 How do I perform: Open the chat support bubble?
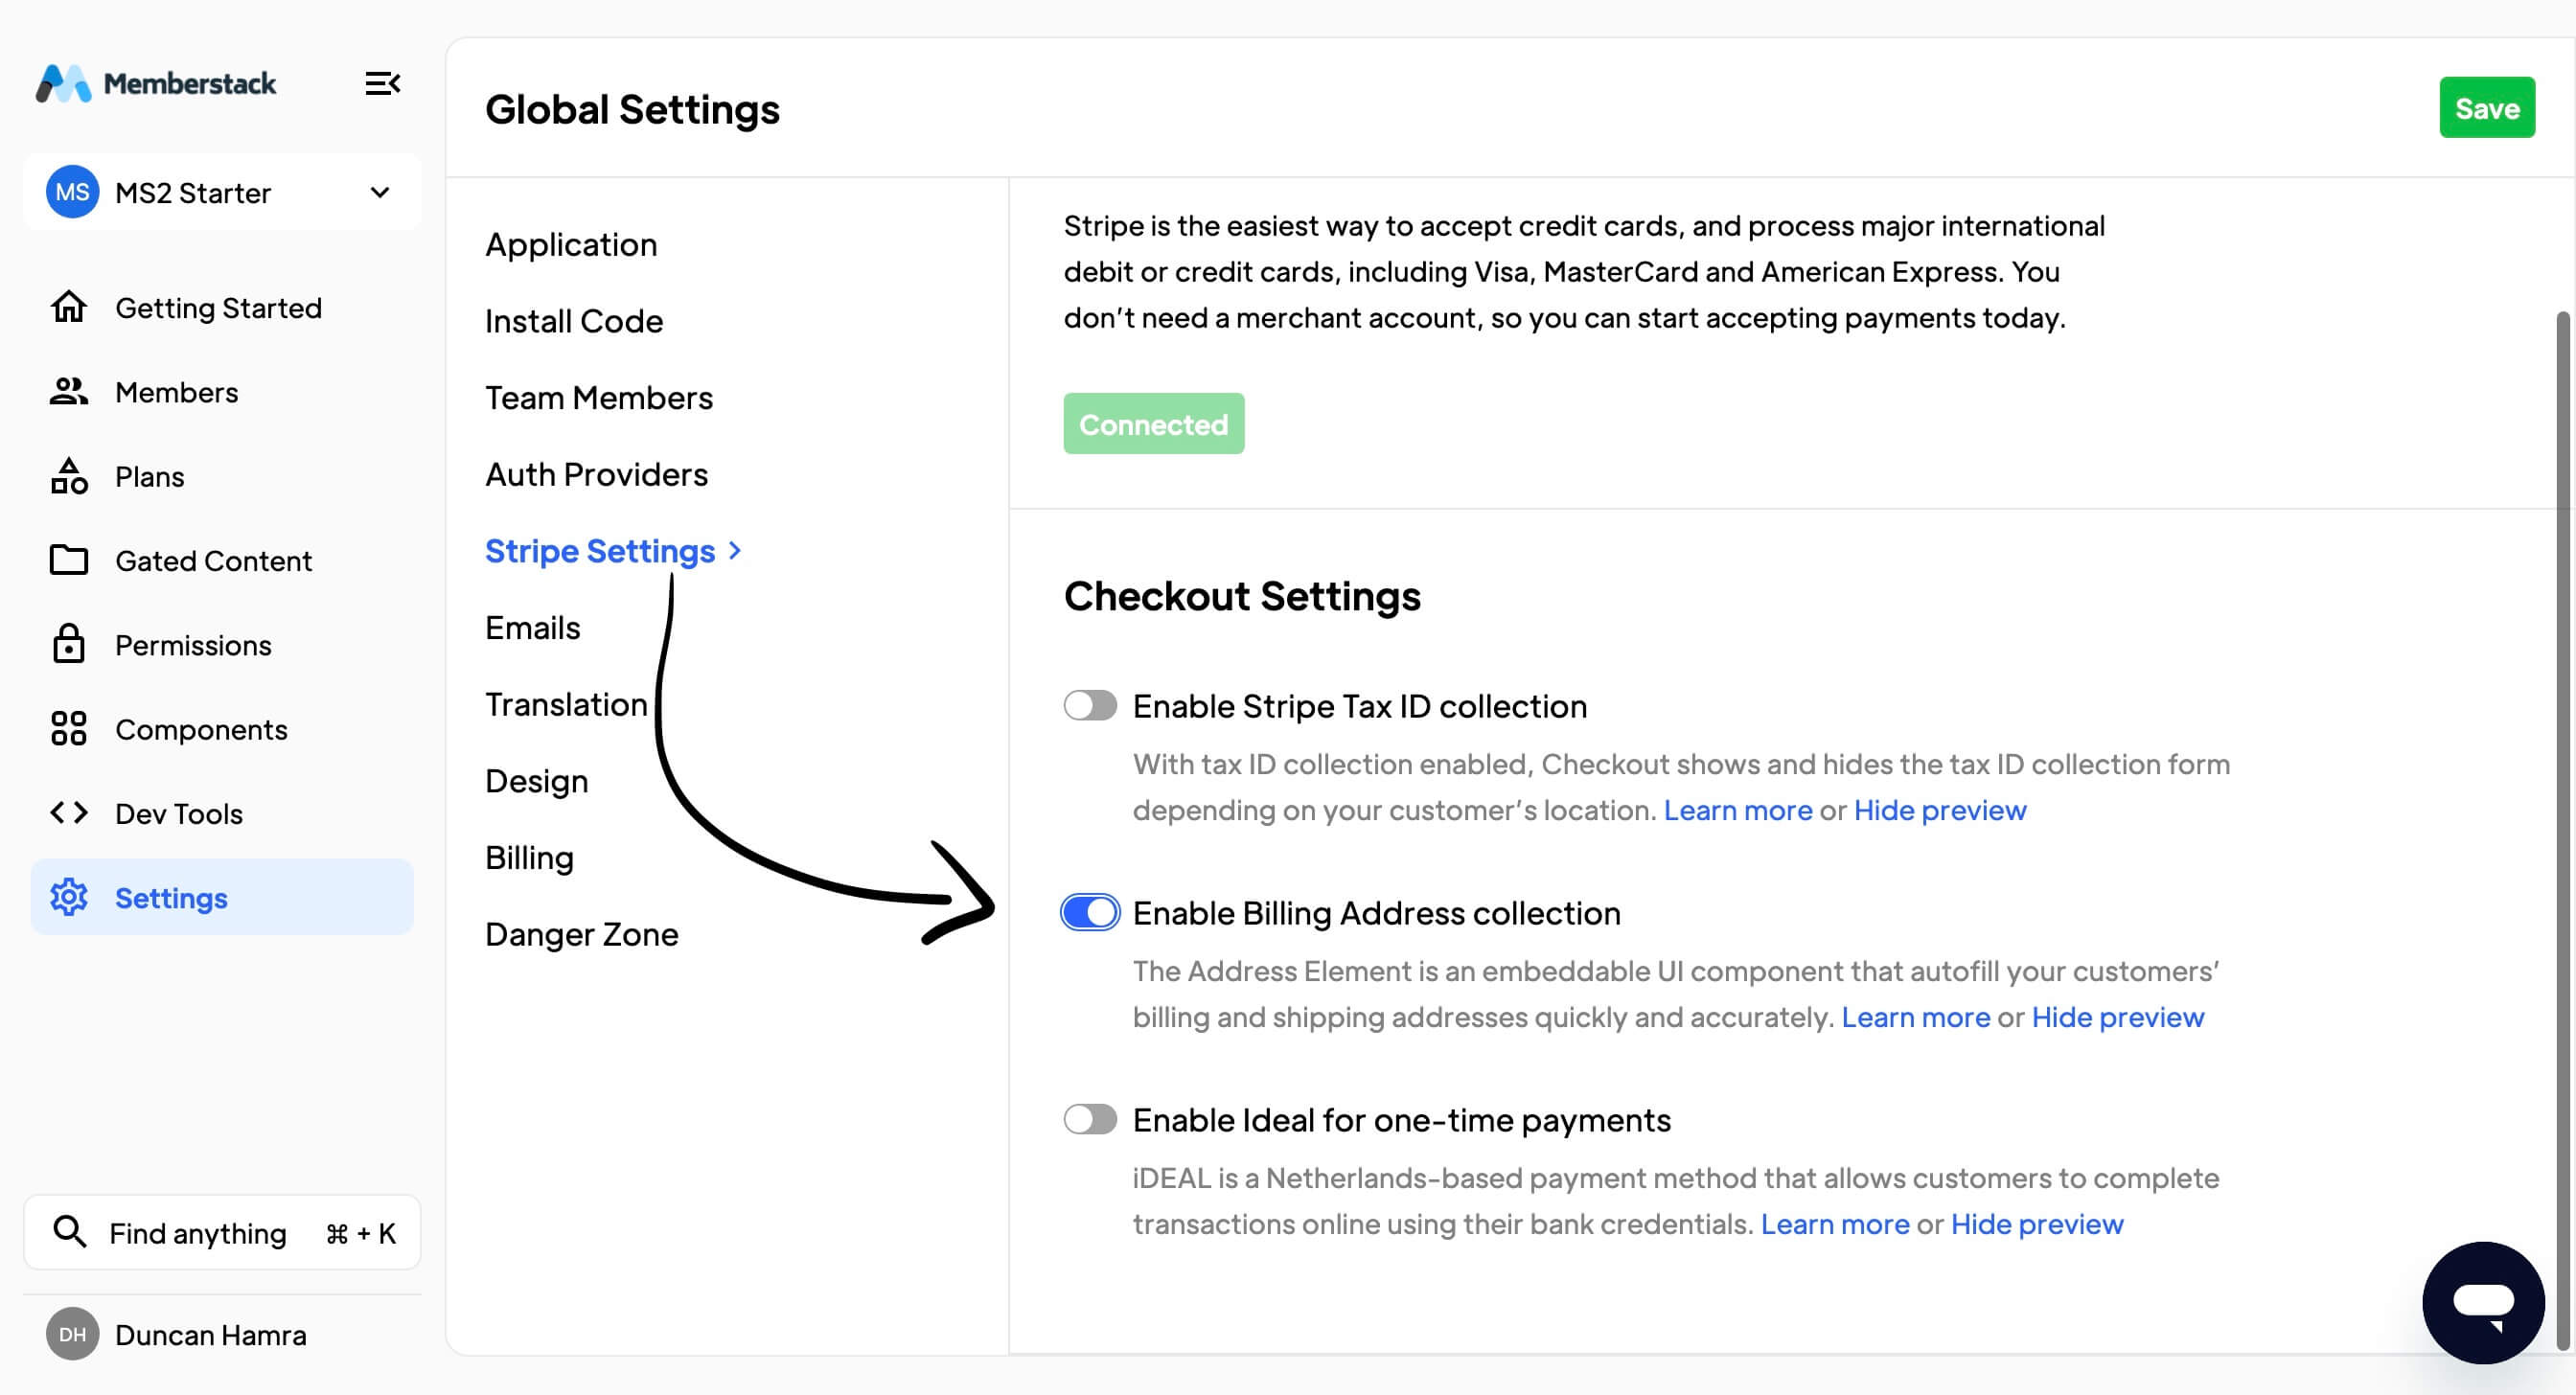pos(2483,1302)
